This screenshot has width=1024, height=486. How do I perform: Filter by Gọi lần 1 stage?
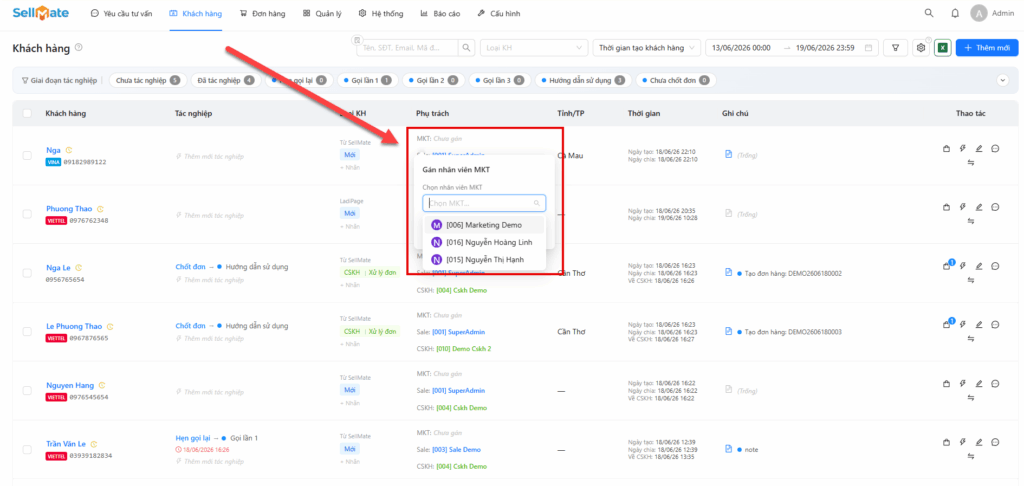[367, 80]
